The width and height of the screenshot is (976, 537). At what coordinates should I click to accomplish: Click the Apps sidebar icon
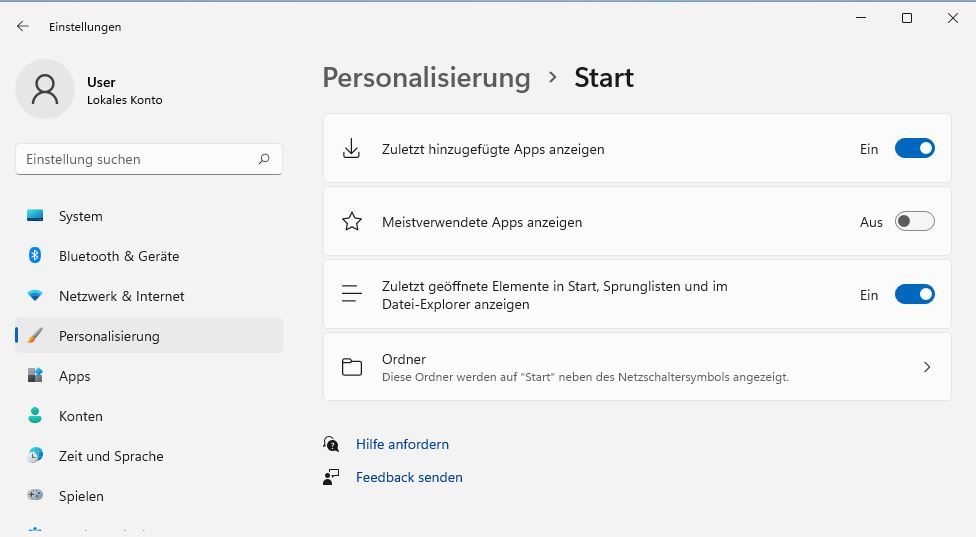(35, 376)
